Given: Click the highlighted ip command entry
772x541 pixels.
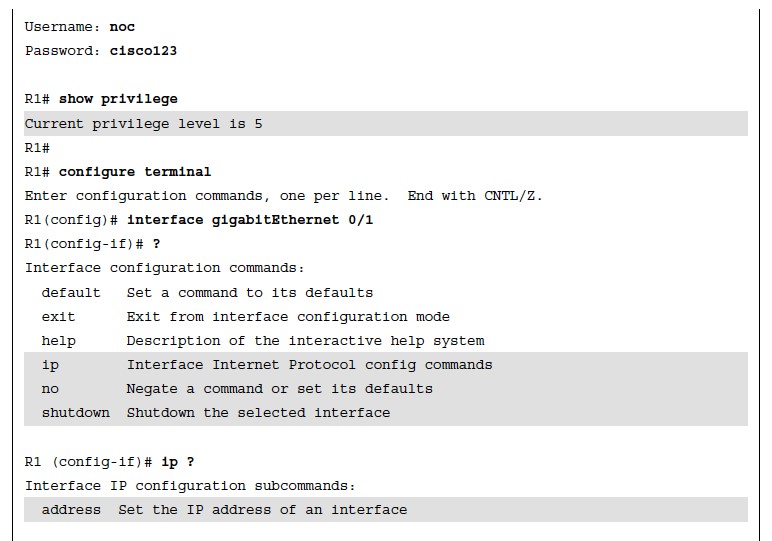Looking at the screenshot, I should [x=50, y=365].
